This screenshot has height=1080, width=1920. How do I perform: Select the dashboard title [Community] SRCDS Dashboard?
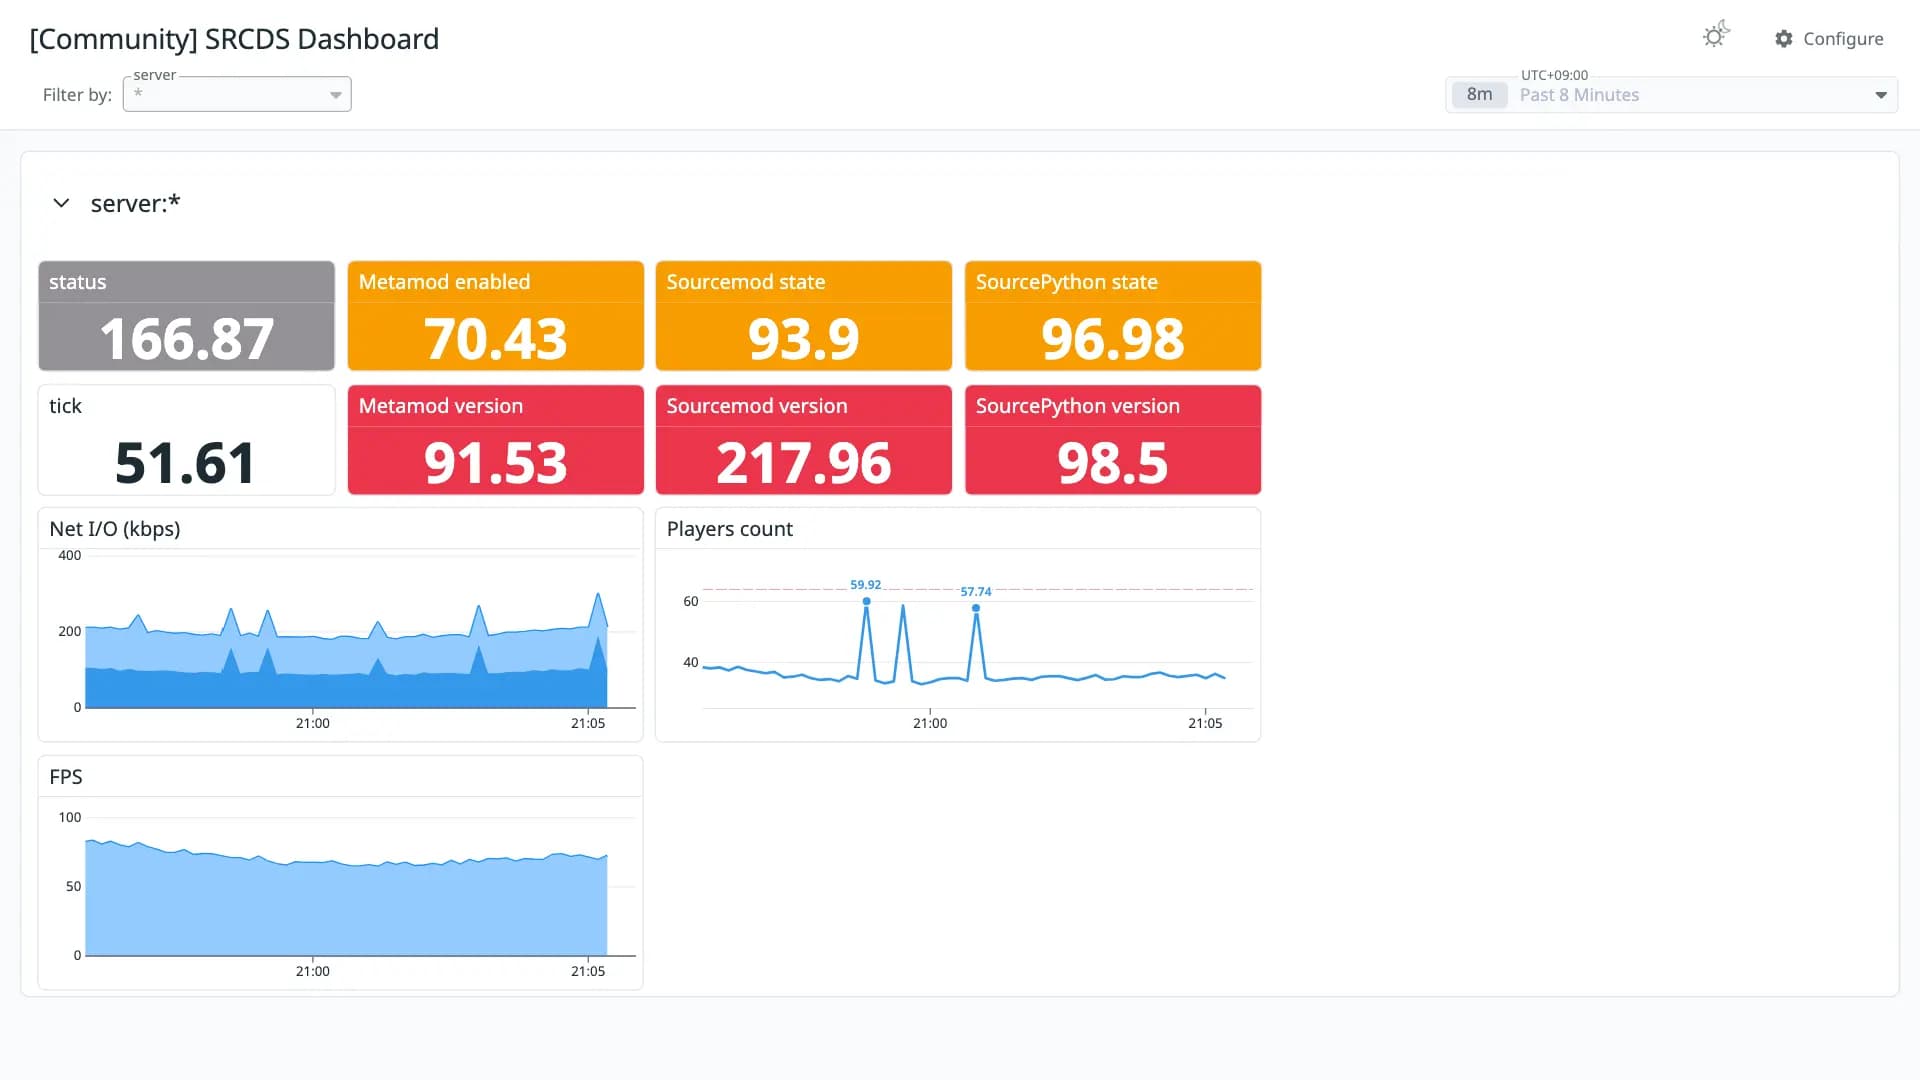tap(234, 39)
